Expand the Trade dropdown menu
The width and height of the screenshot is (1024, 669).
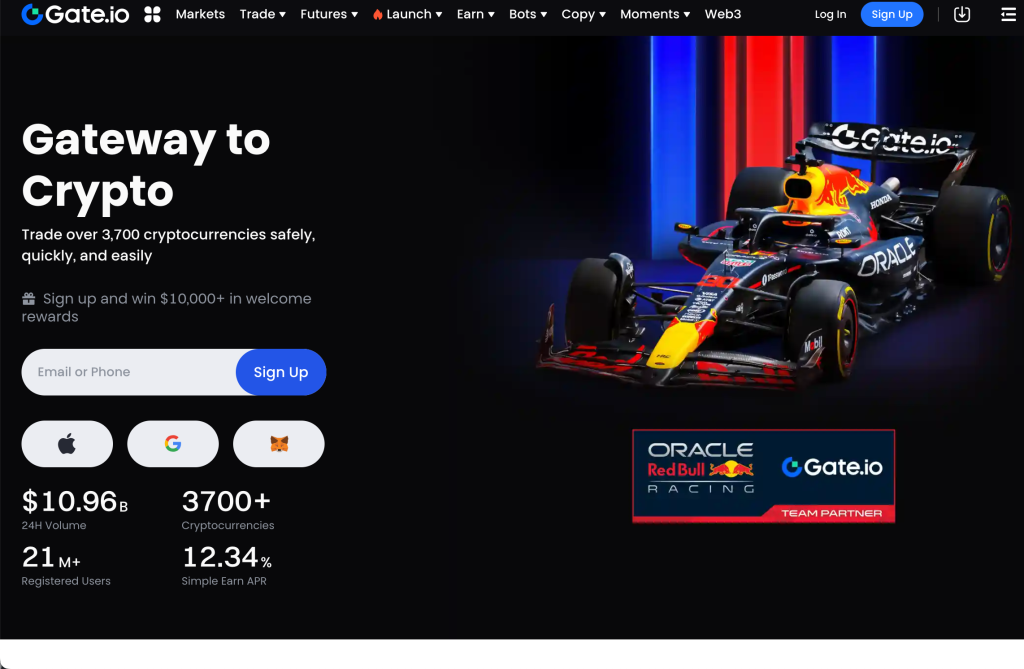pyautogui.click(x=263, y=14)
